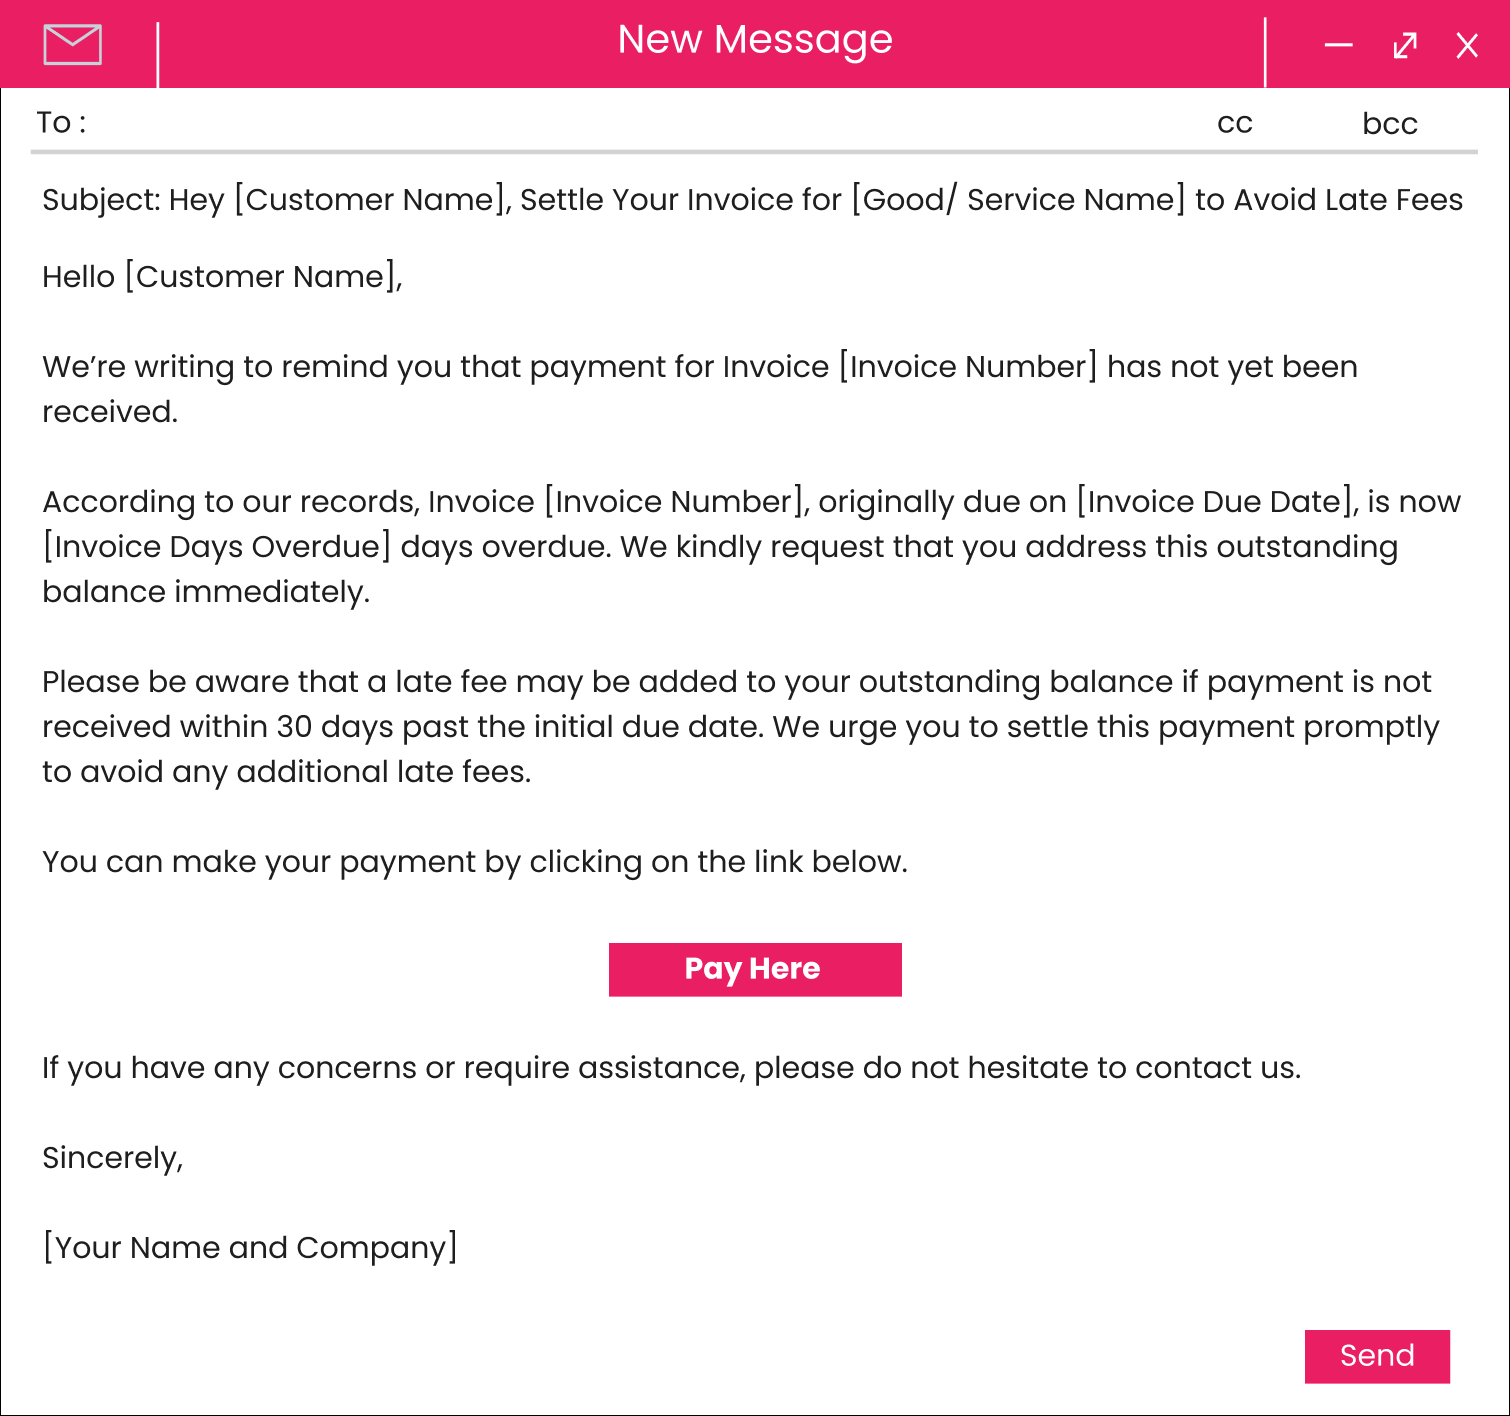
Task: Click the Sincerely closing line
Action: [x=113, y=1157]
